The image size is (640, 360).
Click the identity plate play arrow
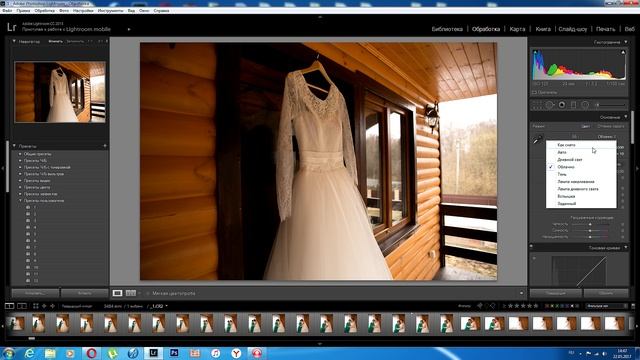click(129, 29)
